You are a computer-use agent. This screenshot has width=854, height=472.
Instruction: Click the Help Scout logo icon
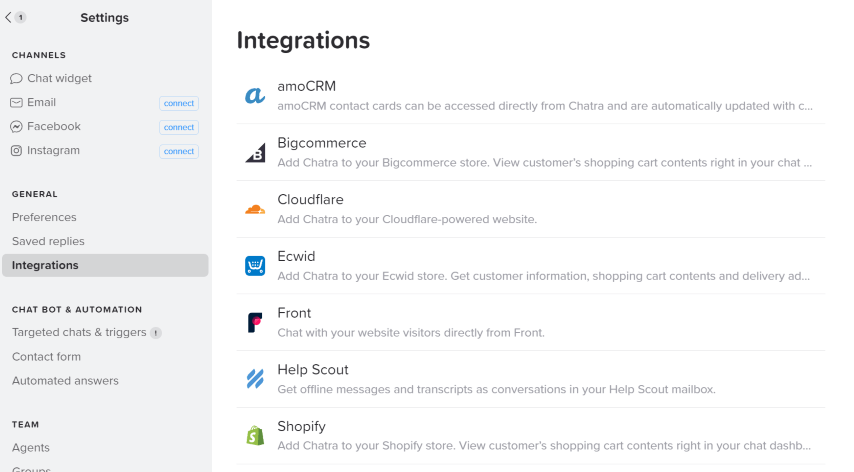[x=255, y=379]
